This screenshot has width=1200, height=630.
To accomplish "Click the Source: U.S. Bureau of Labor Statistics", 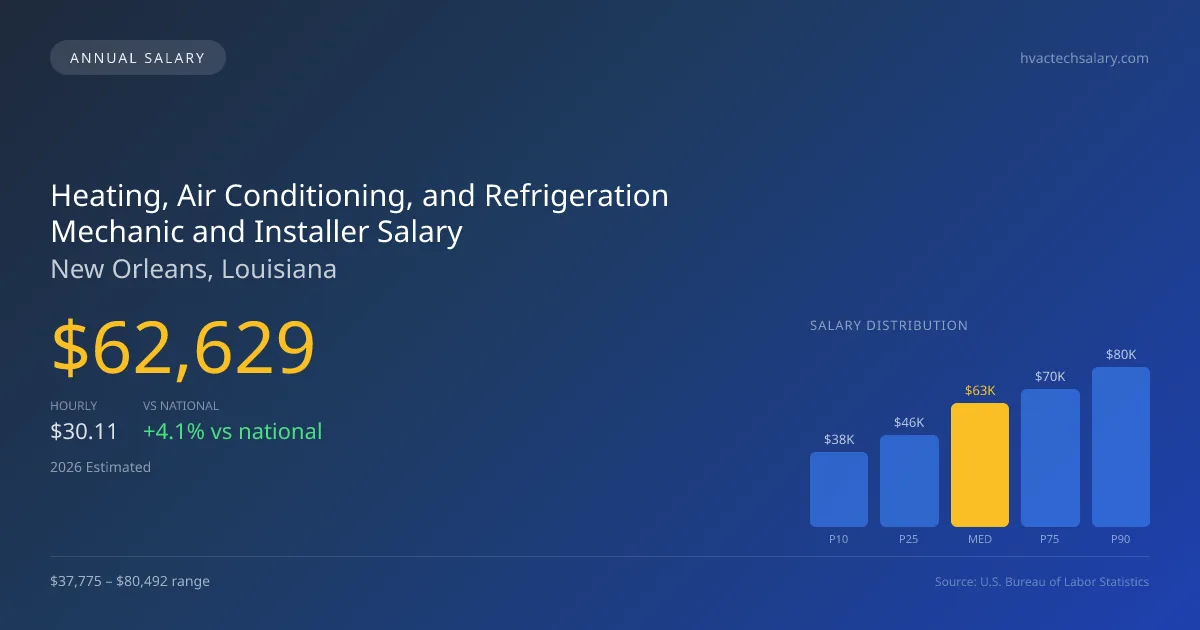I will point(1042,581).
